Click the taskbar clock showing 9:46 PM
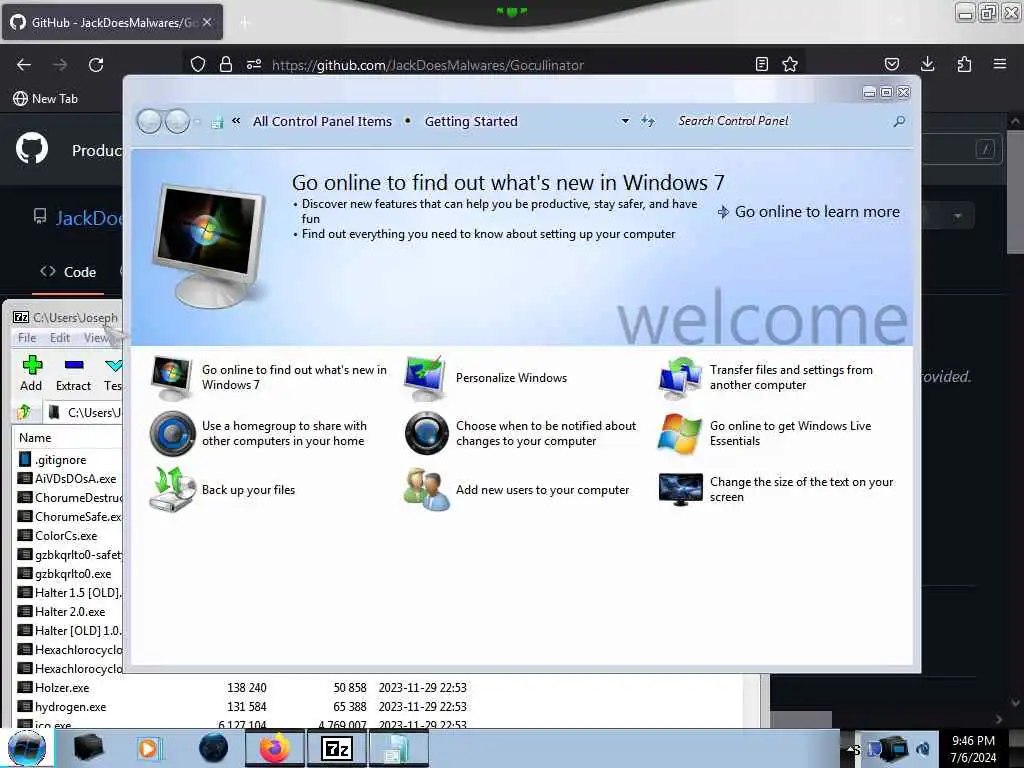The image size is (1024, 768). (x=973, y=749)
